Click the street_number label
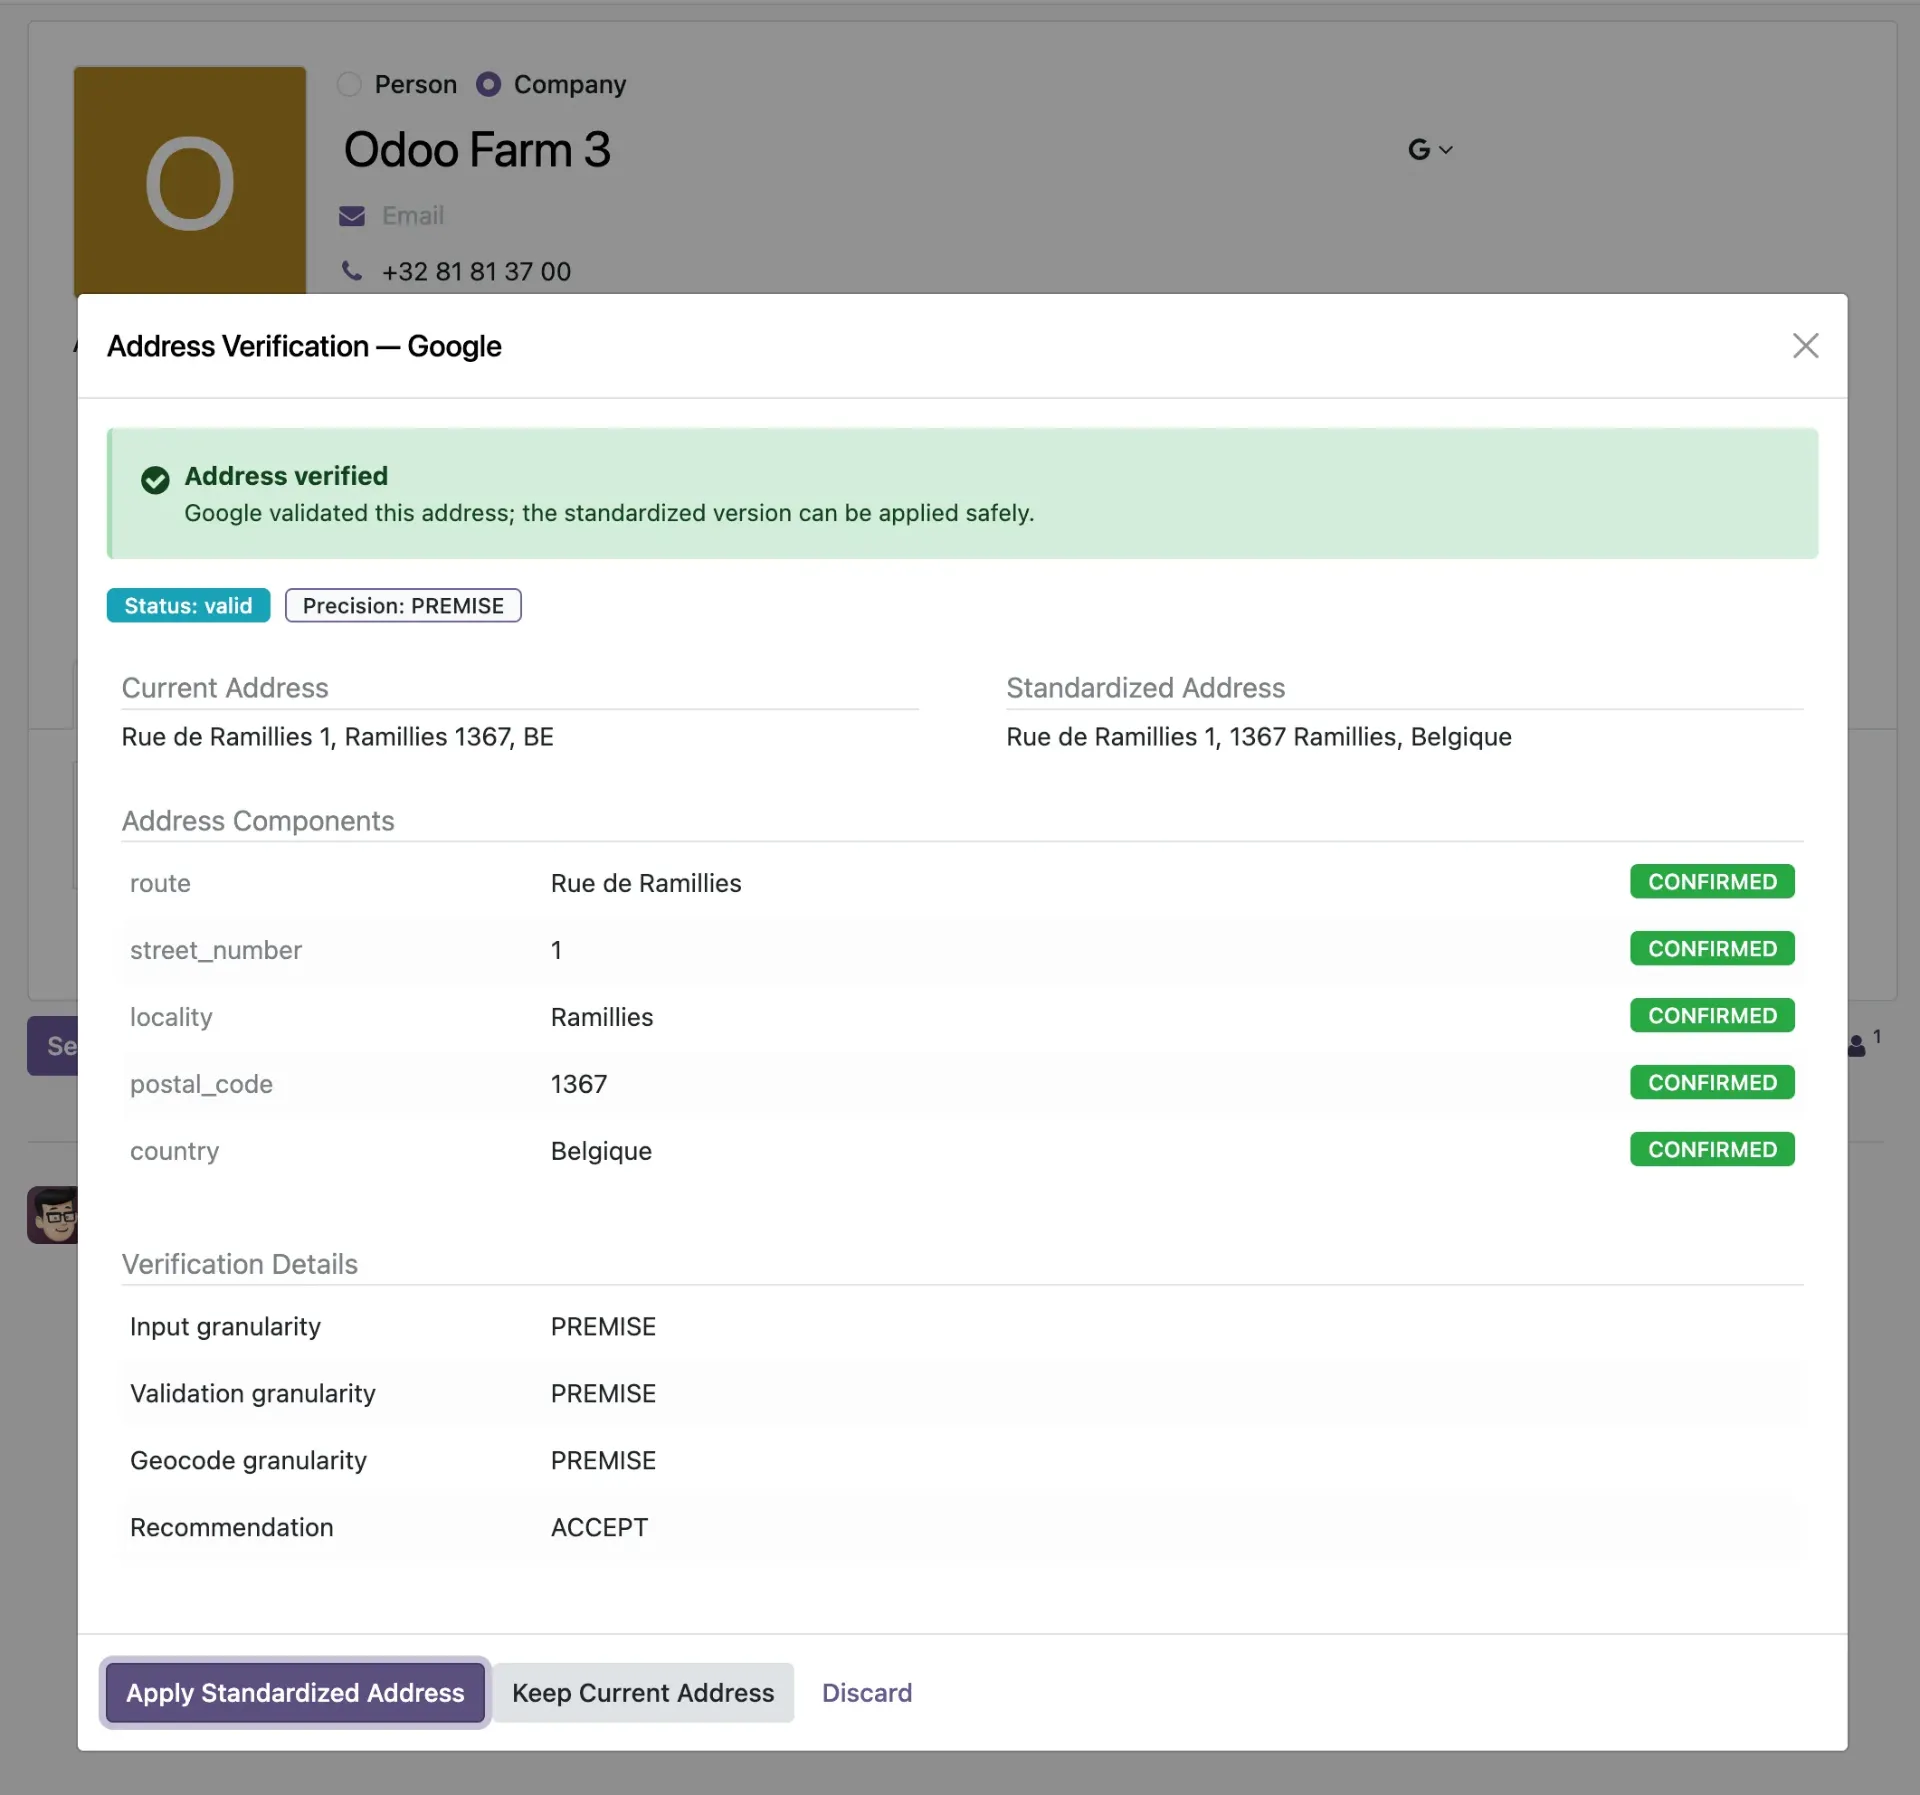Screen dimensions: 1920x1795 pyautogui.click(x=216, y=950)
